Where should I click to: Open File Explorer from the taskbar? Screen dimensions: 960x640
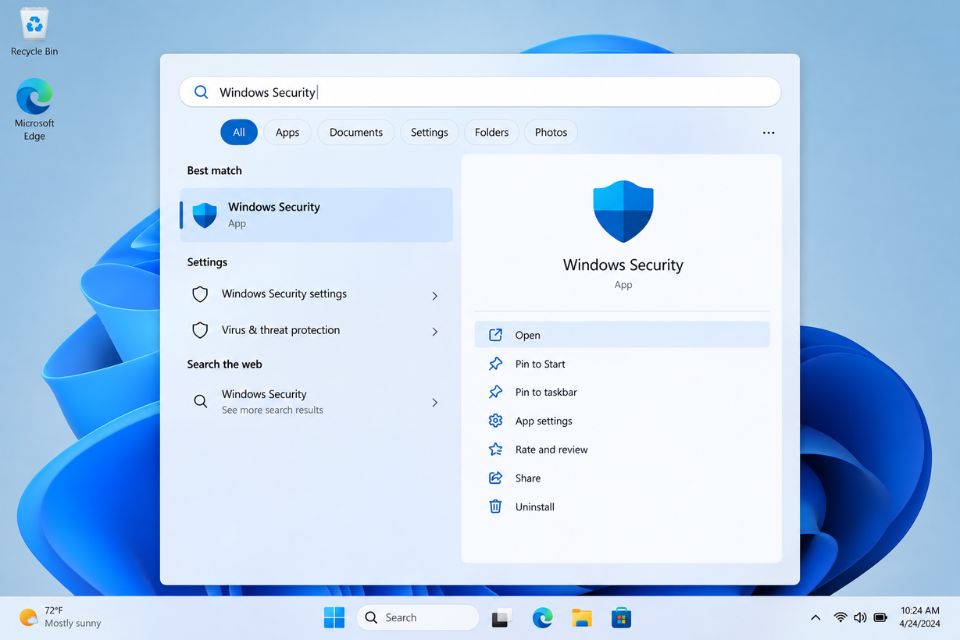582,617
